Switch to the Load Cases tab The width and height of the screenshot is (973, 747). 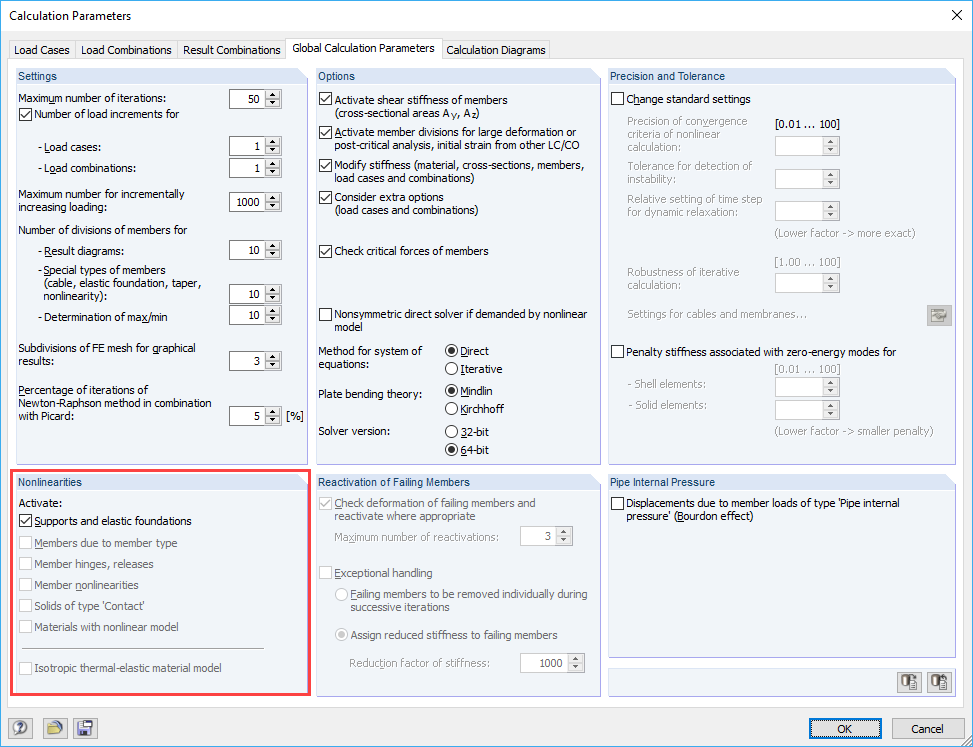(x=42, y=50)
